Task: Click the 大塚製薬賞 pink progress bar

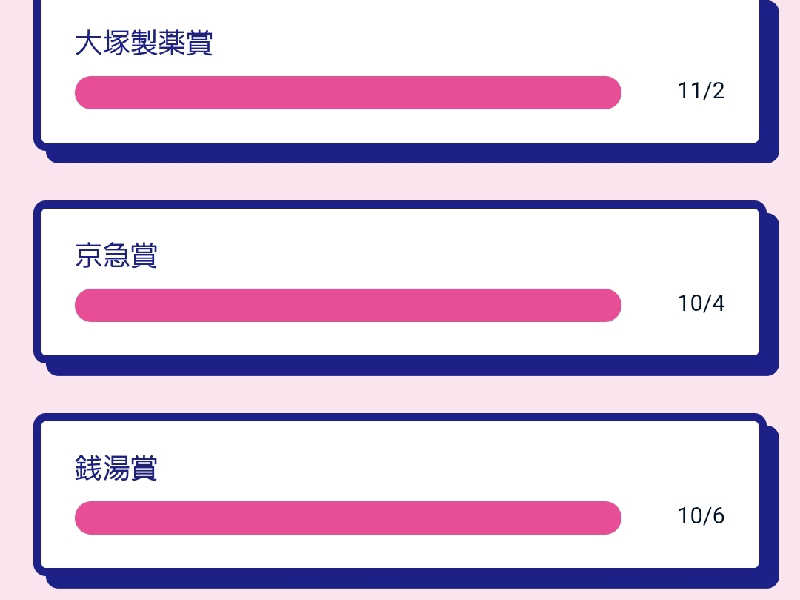Action: coord(348,92)
